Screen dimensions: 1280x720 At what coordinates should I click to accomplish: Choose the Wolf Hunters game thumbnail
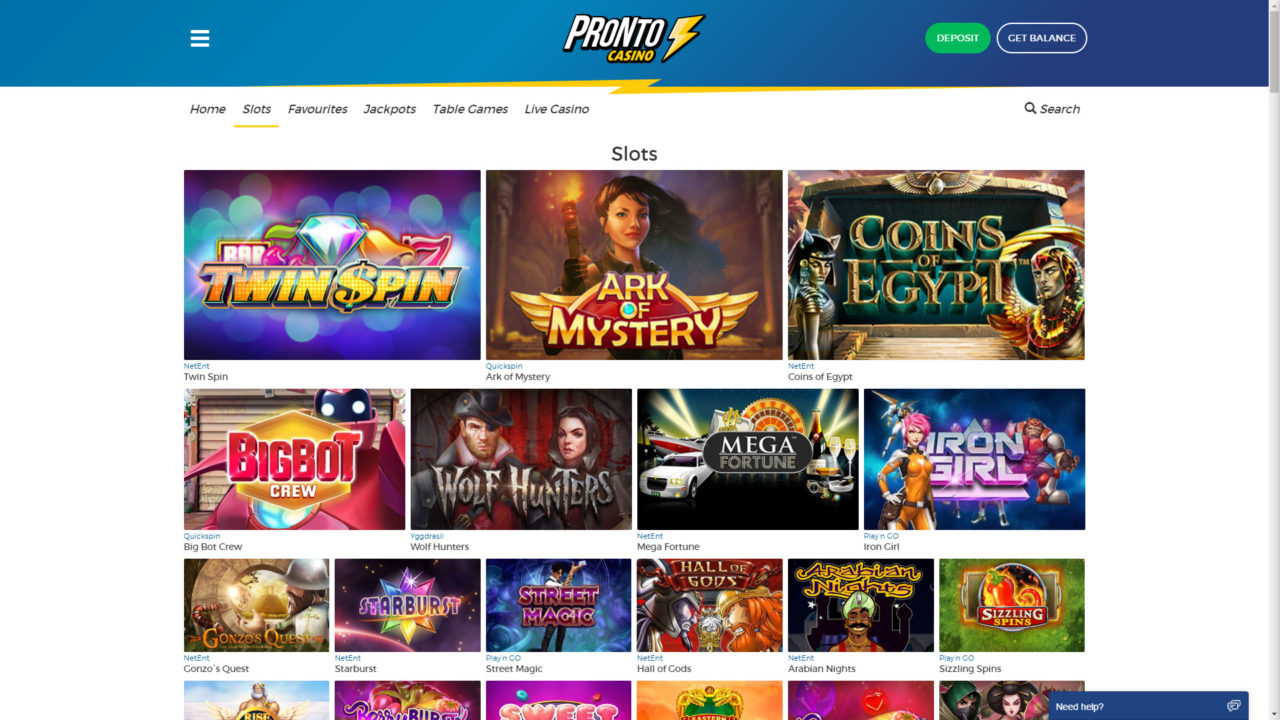pos(521,459)
